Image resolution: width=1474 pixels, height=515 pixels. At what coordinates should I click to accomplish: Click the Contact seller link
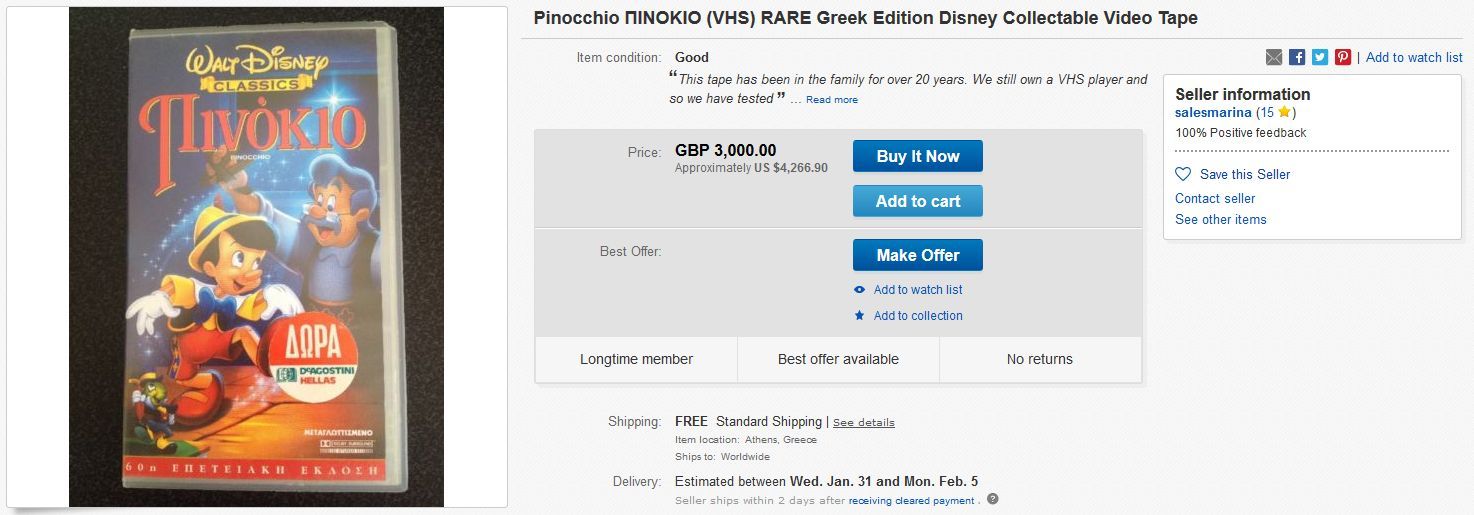pyautogui.click(x=1215, y=198)
